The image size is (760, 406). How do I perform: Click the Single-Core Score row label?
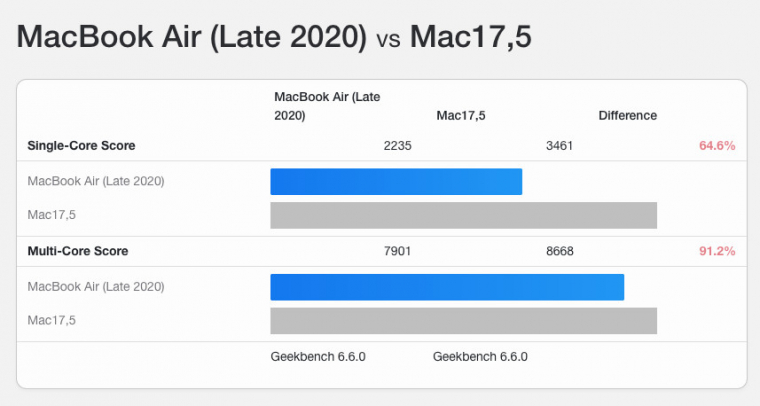click(81, 146)
